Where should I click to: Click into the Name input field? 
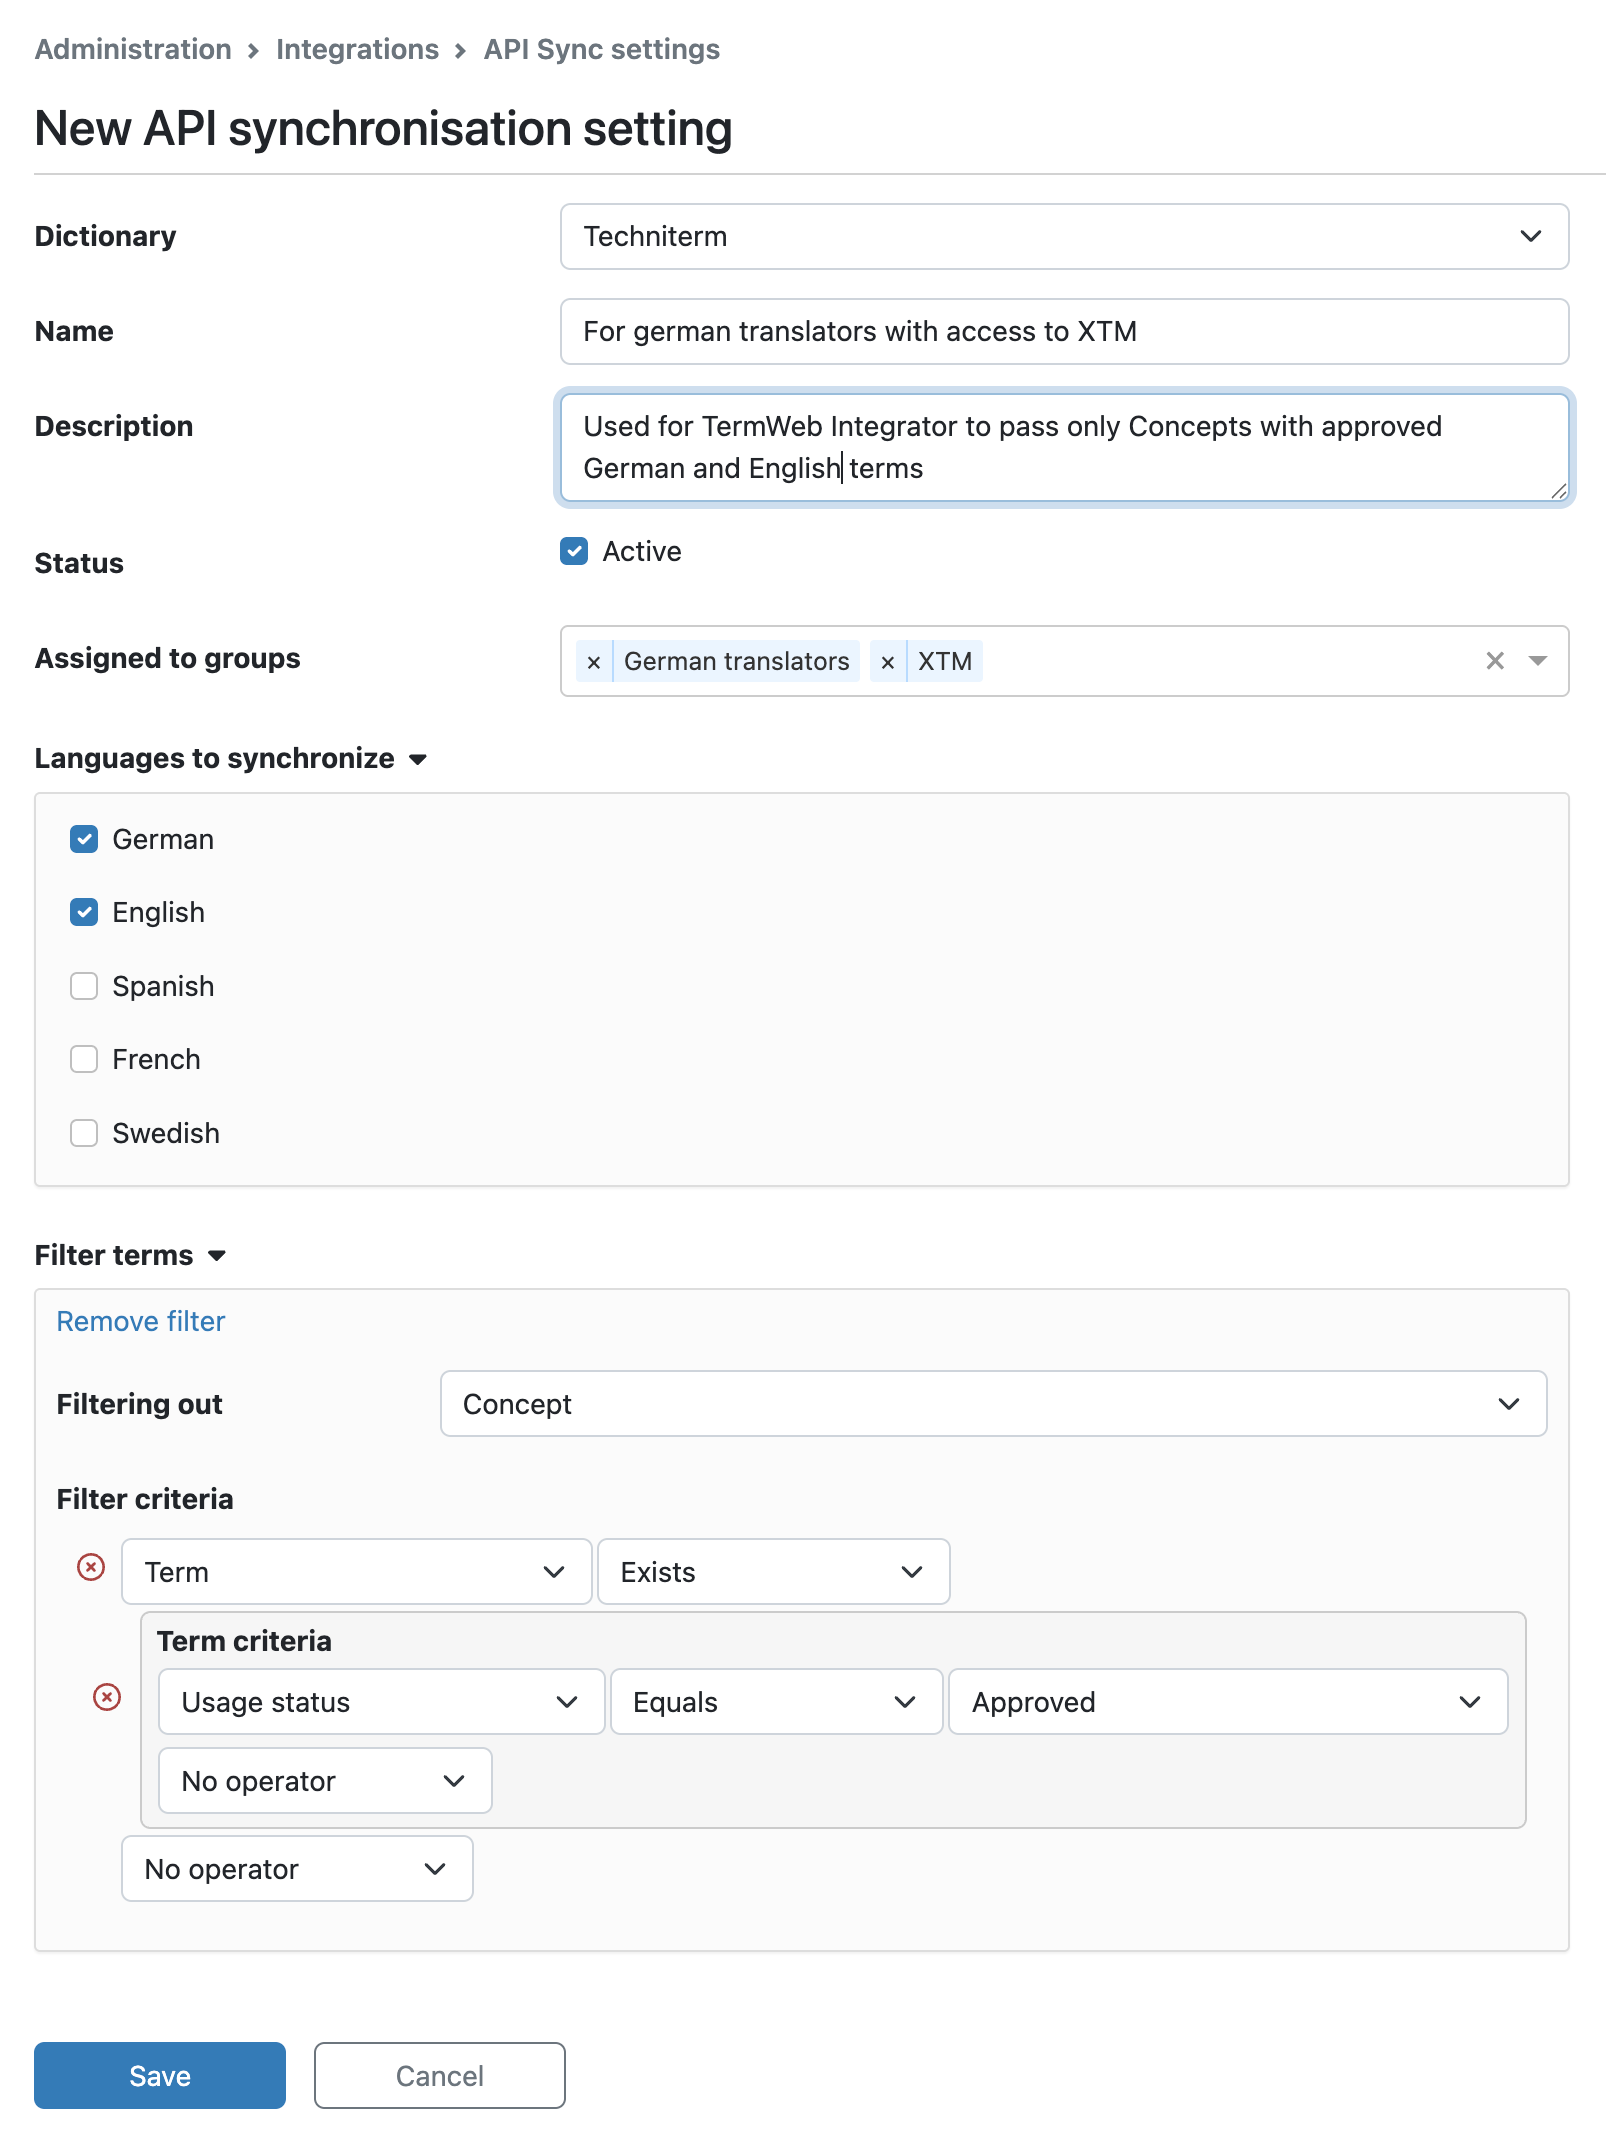pyautogui.click(x=1064, y=332)
